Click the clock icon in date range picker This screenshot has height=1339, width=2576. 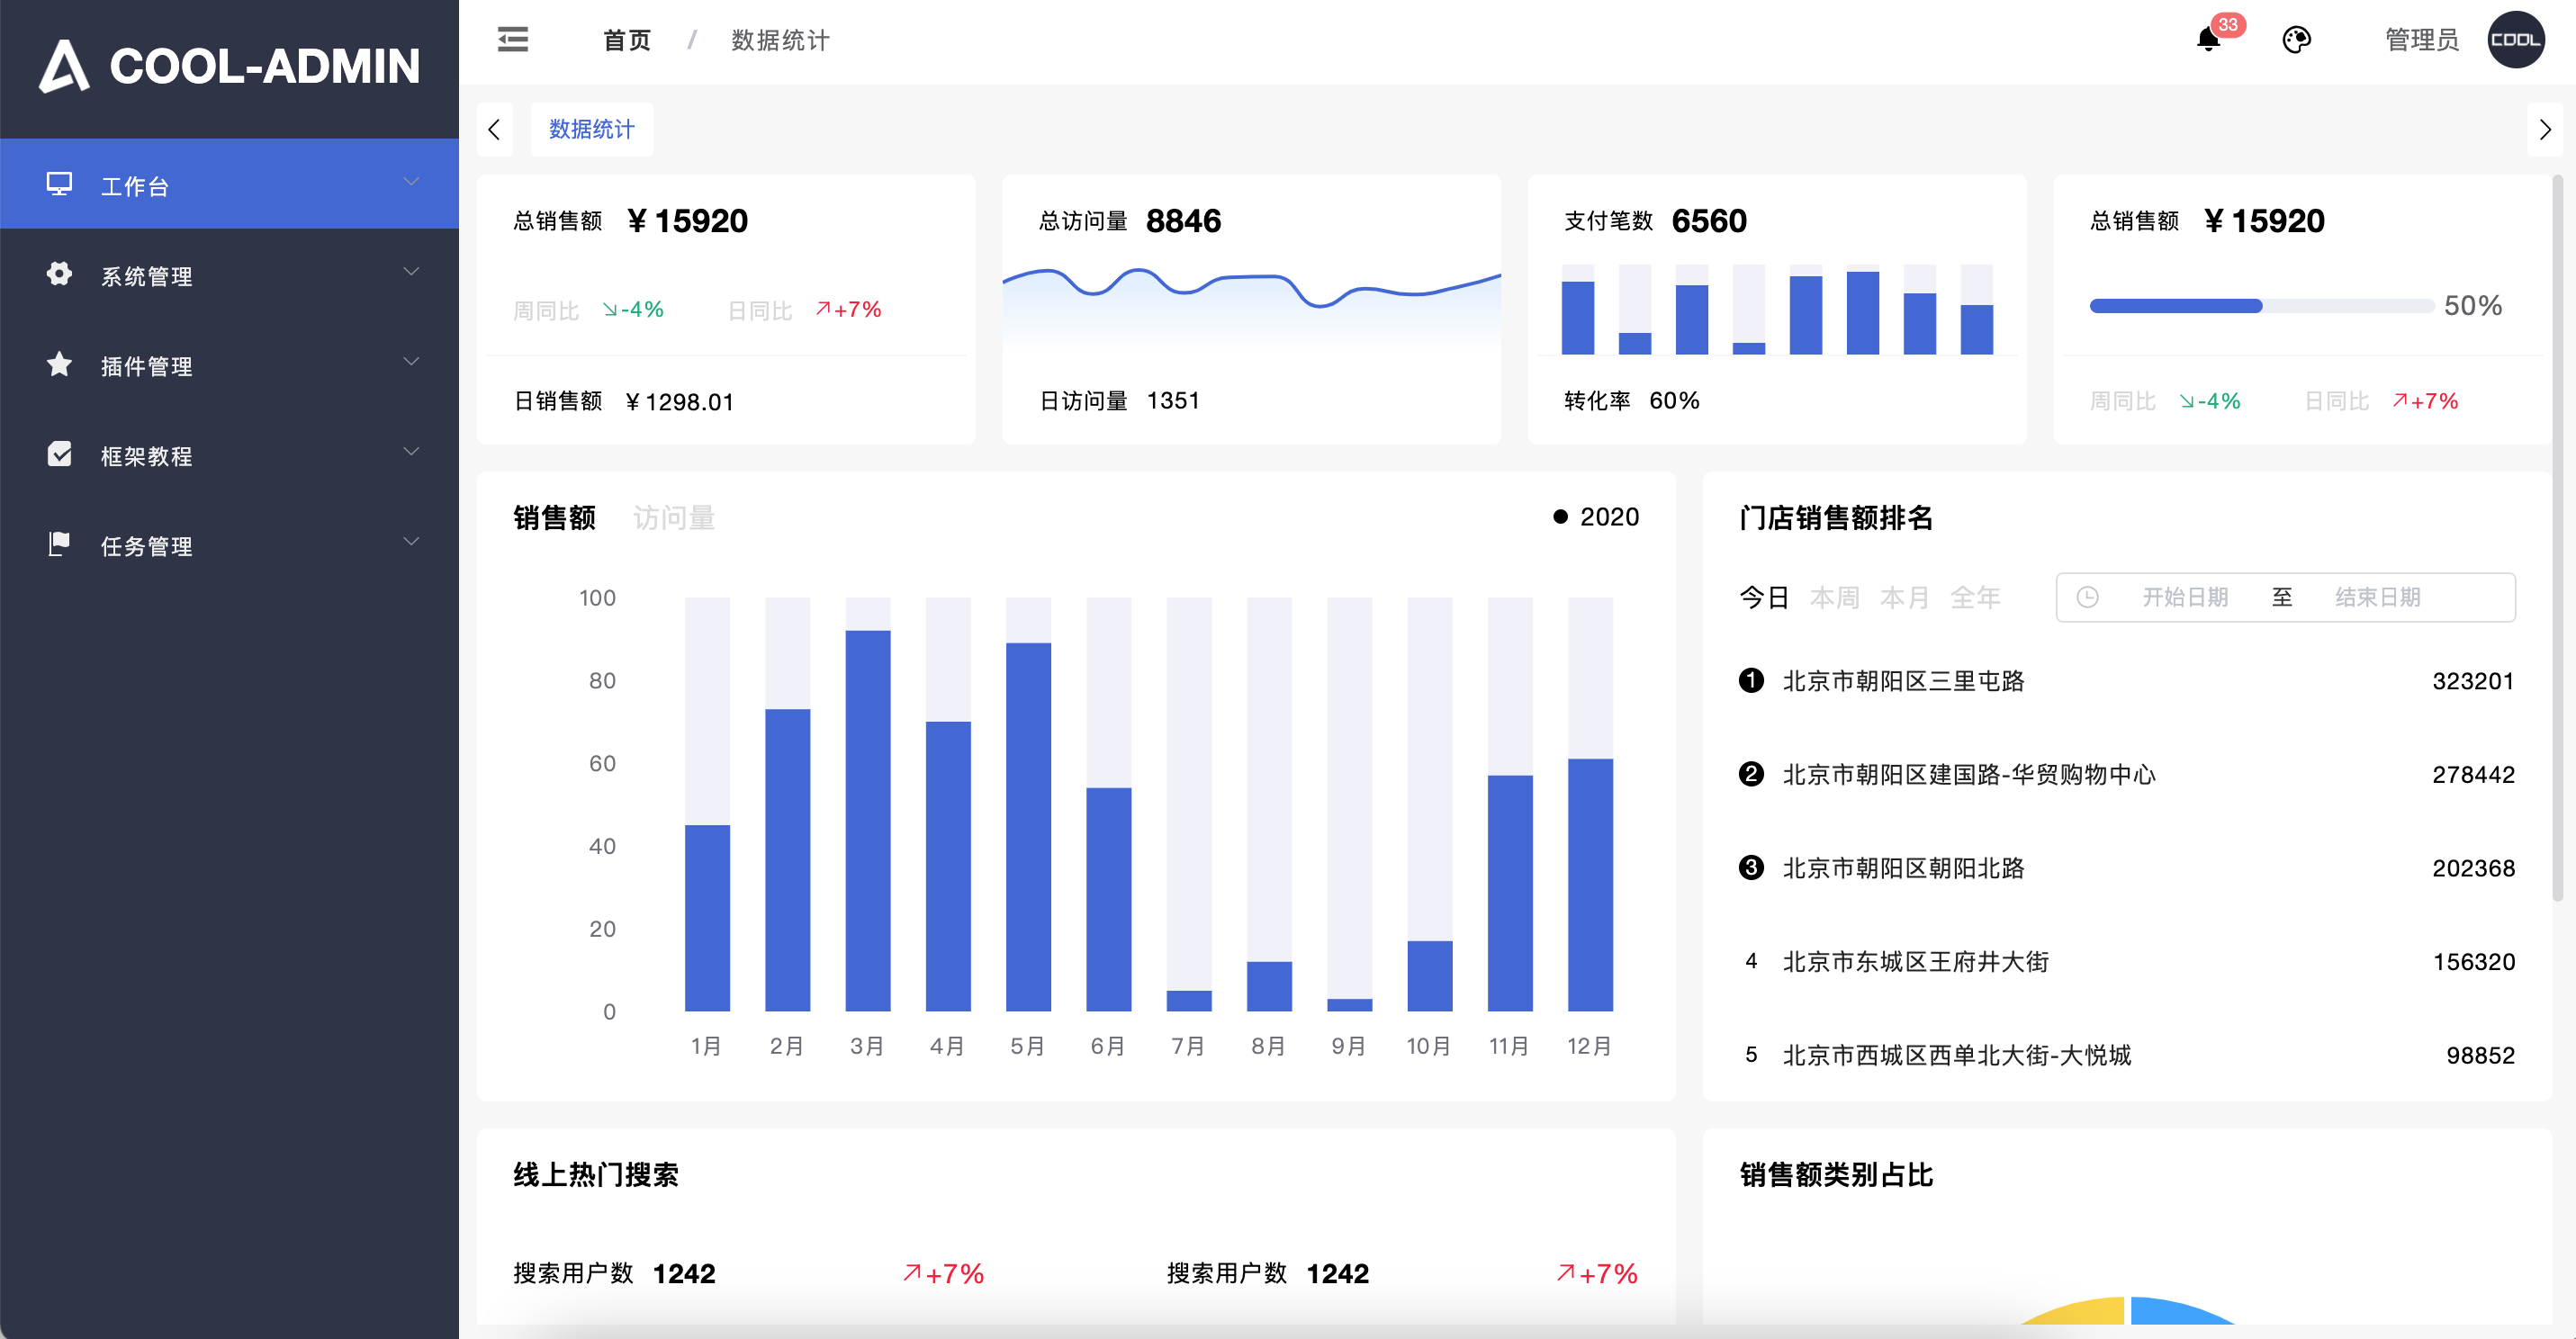(2087, 597)
